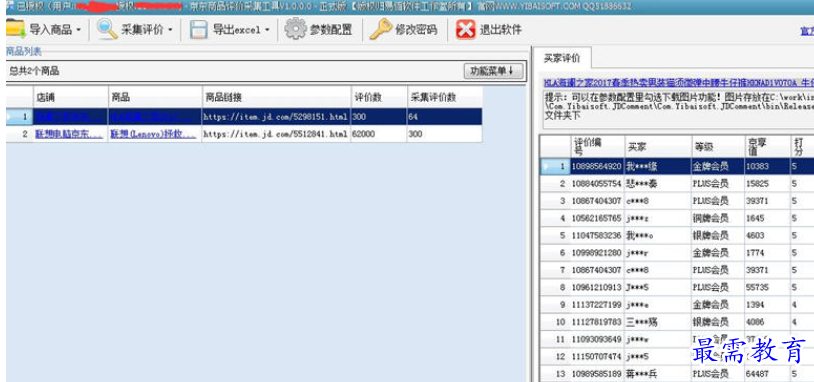This screenshot has height=382, width=814.
Task: Click 买家 column header
Action: (657, 146)
